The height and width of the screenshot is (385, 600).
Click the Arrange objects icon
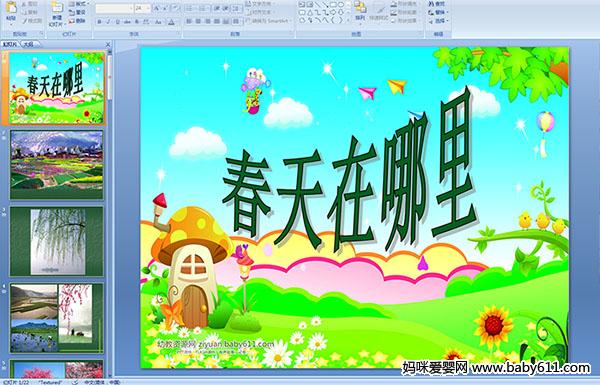click(x=360, y=11)
